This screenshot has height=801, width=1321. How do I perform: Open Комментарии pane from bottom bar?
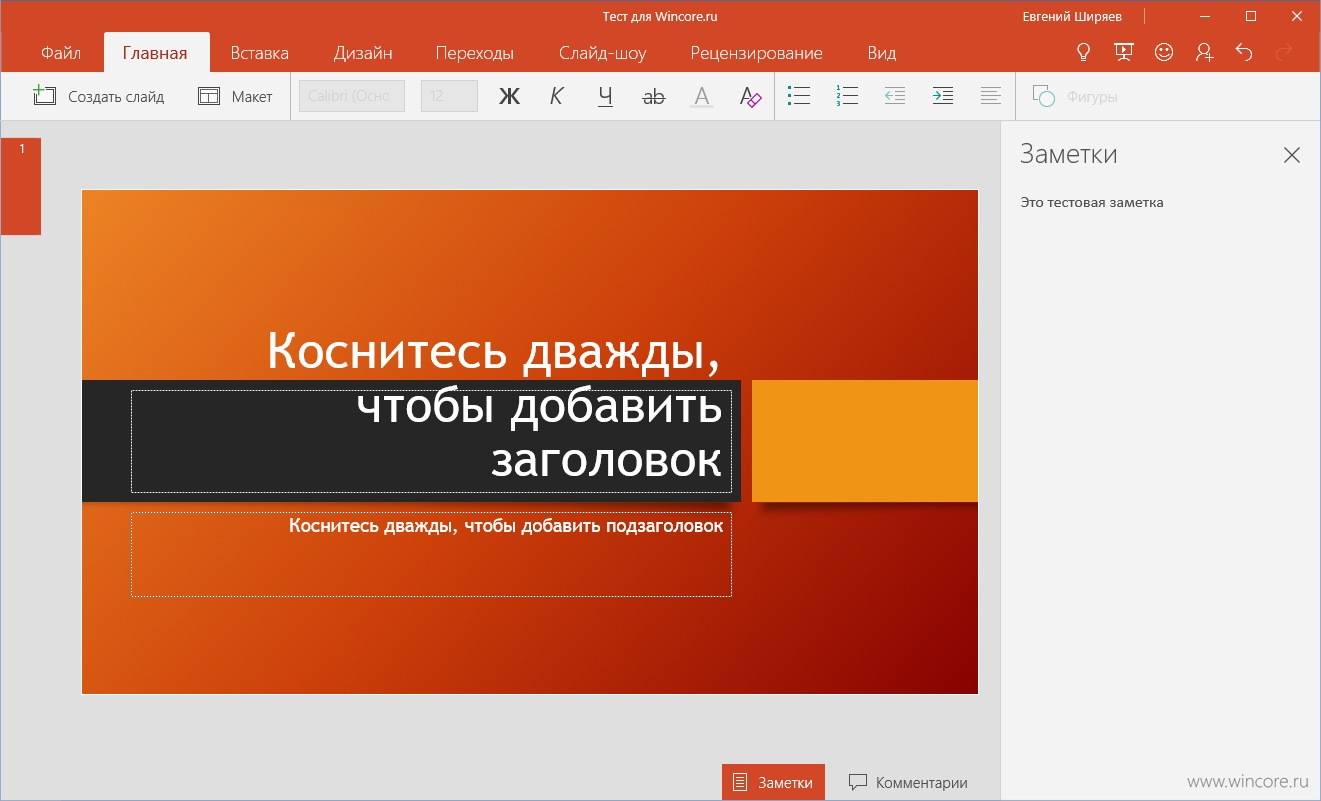[x=908, y=782]
